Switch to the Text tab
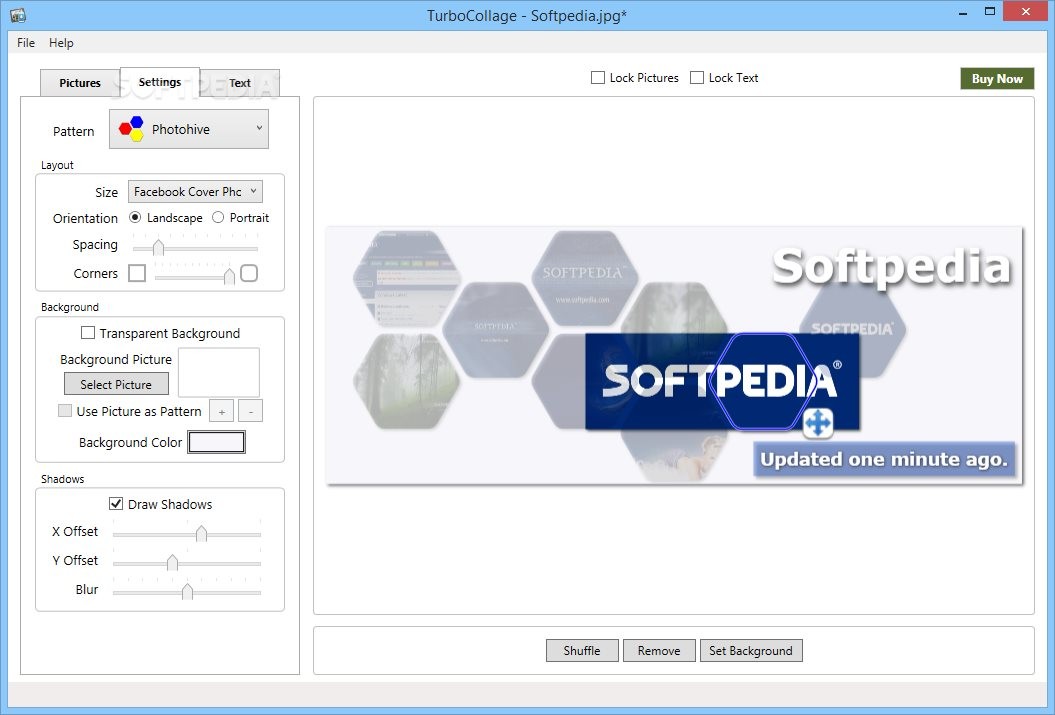Image resolution: width=1055 pixels, height=715 pixels. pos(240,83)
